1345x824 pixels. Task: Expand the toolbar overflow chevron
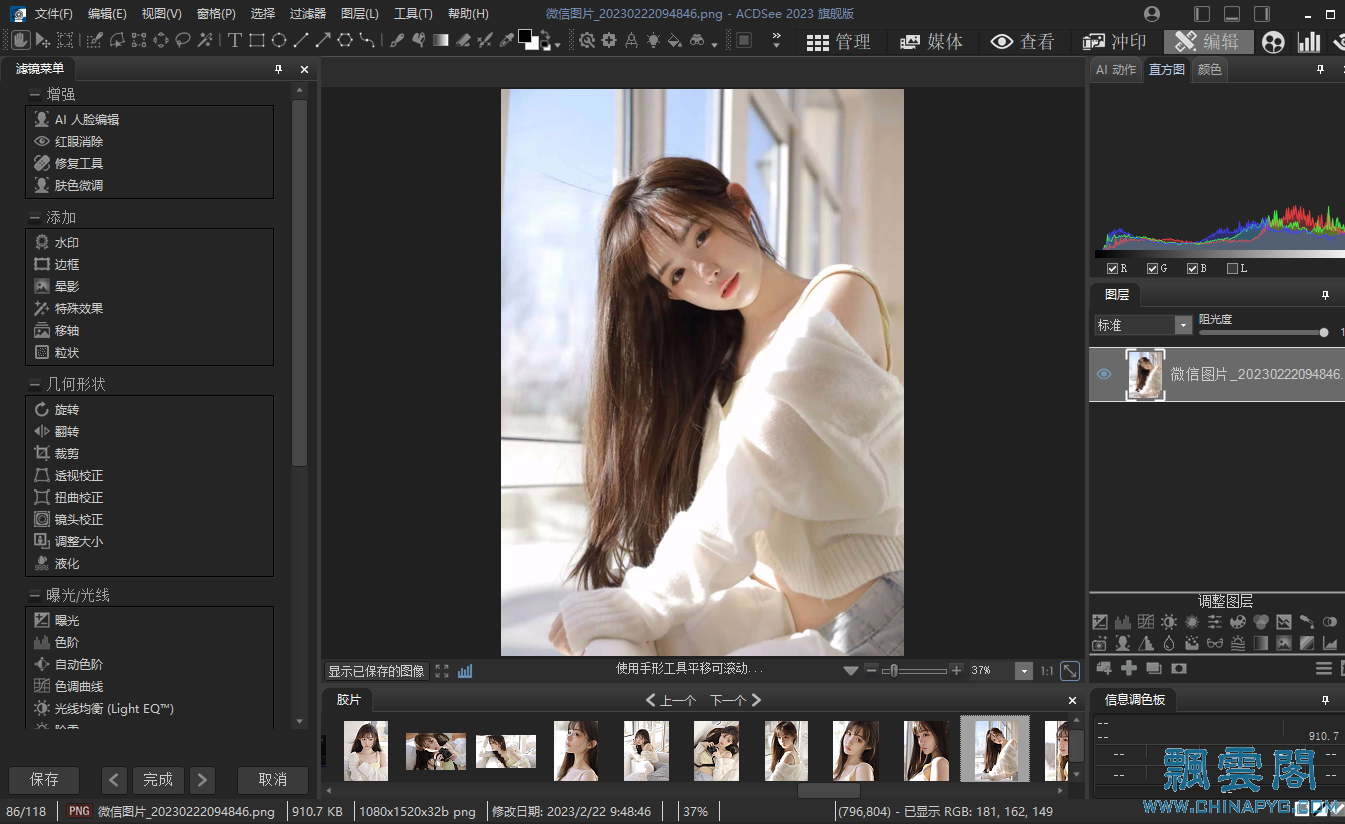pyautogui.click(x=777, y=40)
